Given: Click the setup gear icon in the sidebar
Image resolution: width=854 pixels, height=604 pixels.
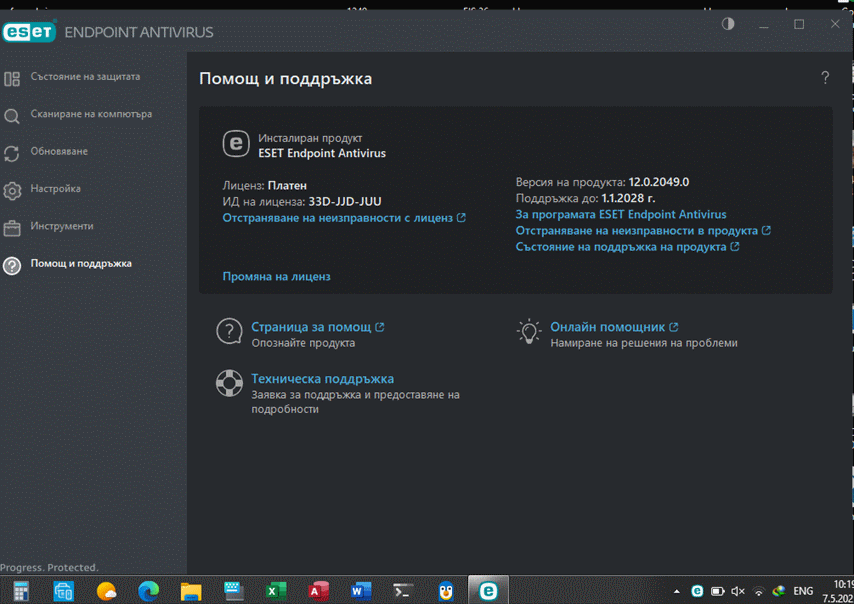Looking at the screenshot, I should 12,191.
